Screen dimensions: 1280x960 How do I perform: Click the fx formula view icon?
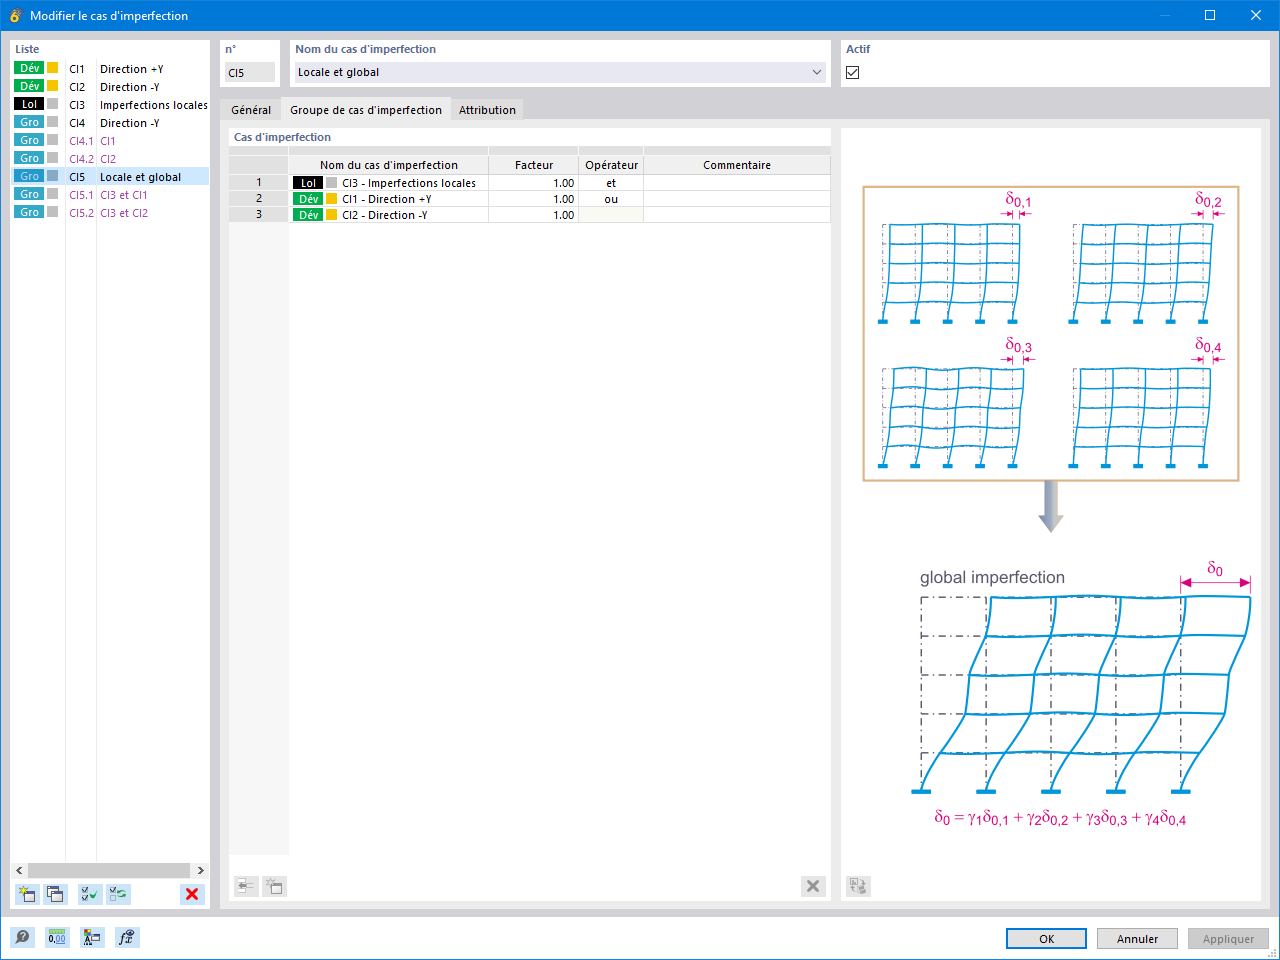click(x=127, y=937)
